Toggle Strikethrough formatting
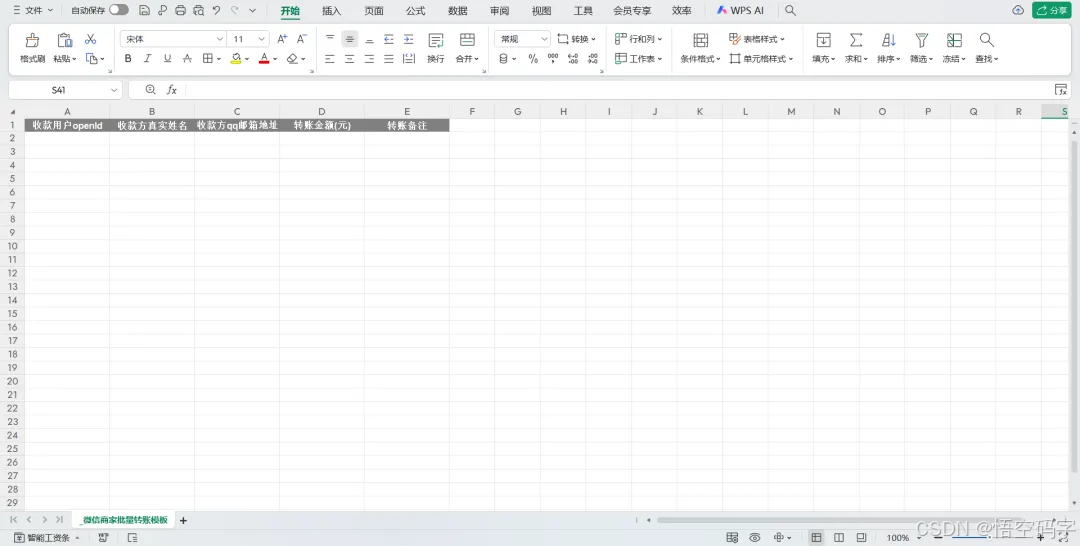The width and height of the screenshot is (1080, 546). point(187,59)
